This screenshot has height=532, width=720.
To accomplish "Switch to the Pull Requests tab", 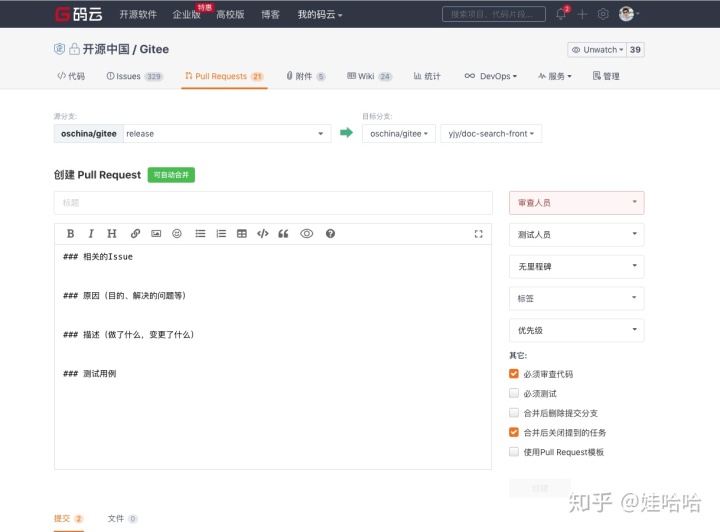I will [x=224, y=76].
